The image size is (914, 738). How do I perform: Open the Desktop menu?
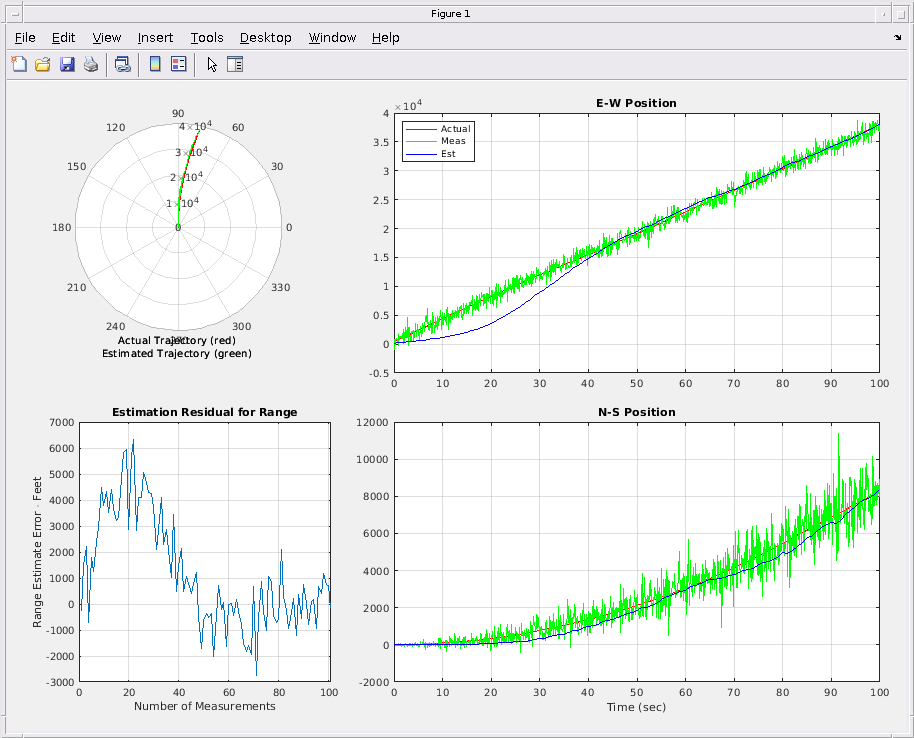pyautogui.click(x=265, y=38)
